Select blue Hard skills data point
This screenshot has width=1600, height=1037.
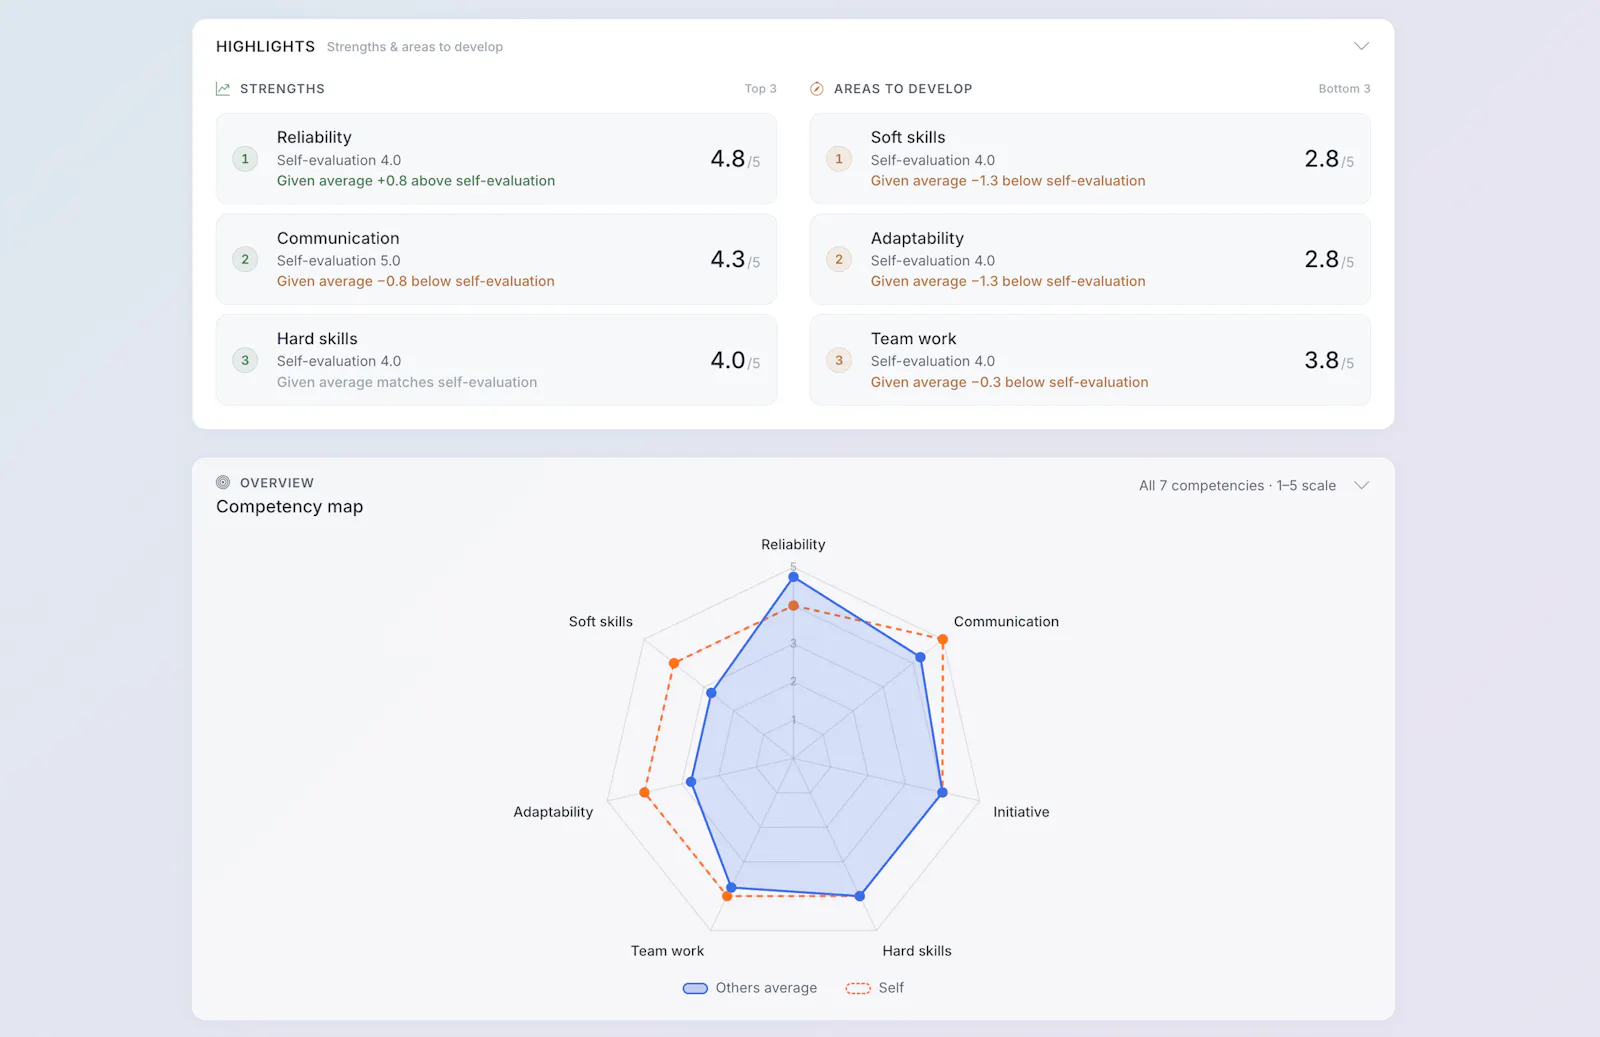(859, 896)
